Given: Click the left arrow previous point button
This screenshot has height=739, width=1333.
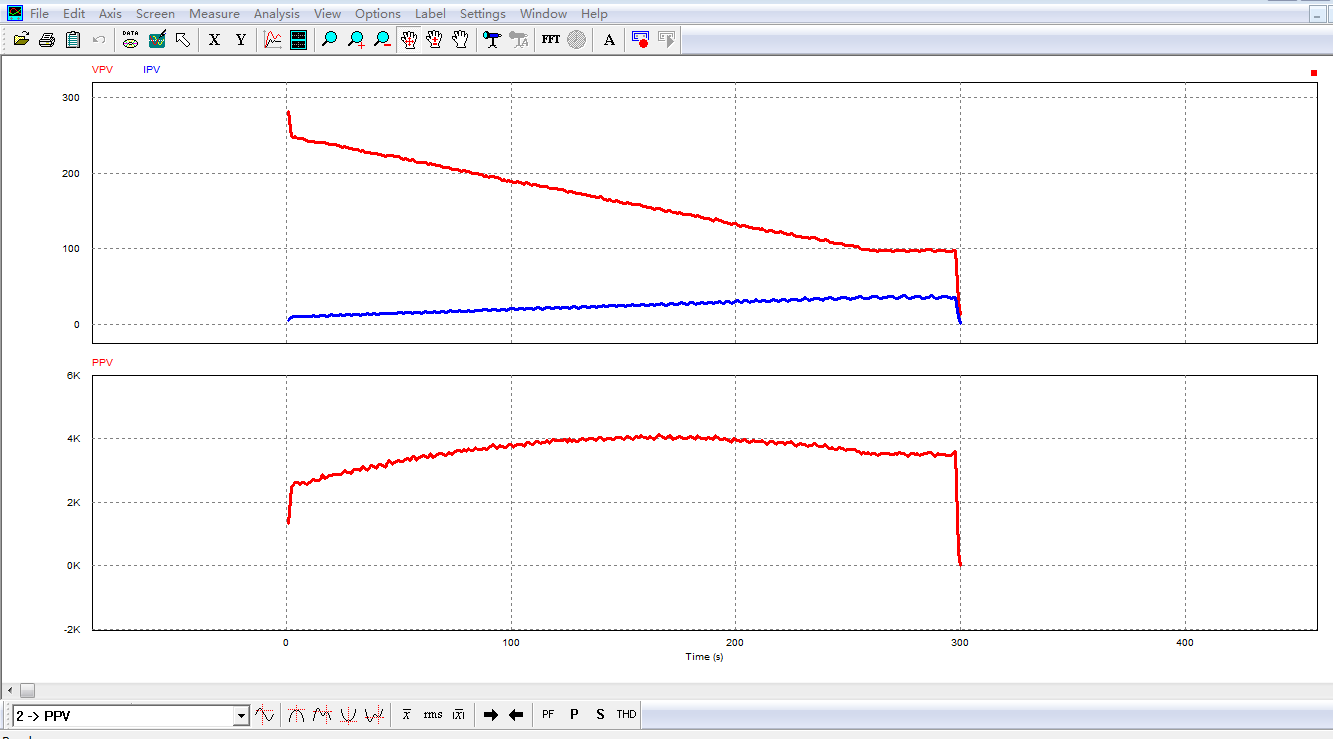Looking at the screenshot, I should pyautogui.click(x=516, y=715).
